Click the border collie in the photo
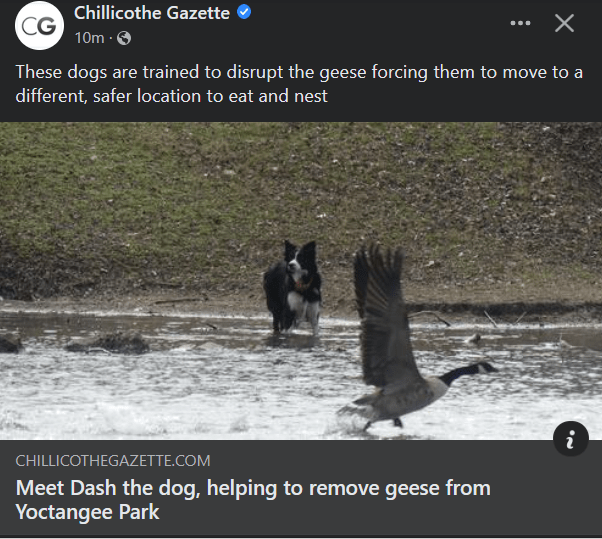 293,287
